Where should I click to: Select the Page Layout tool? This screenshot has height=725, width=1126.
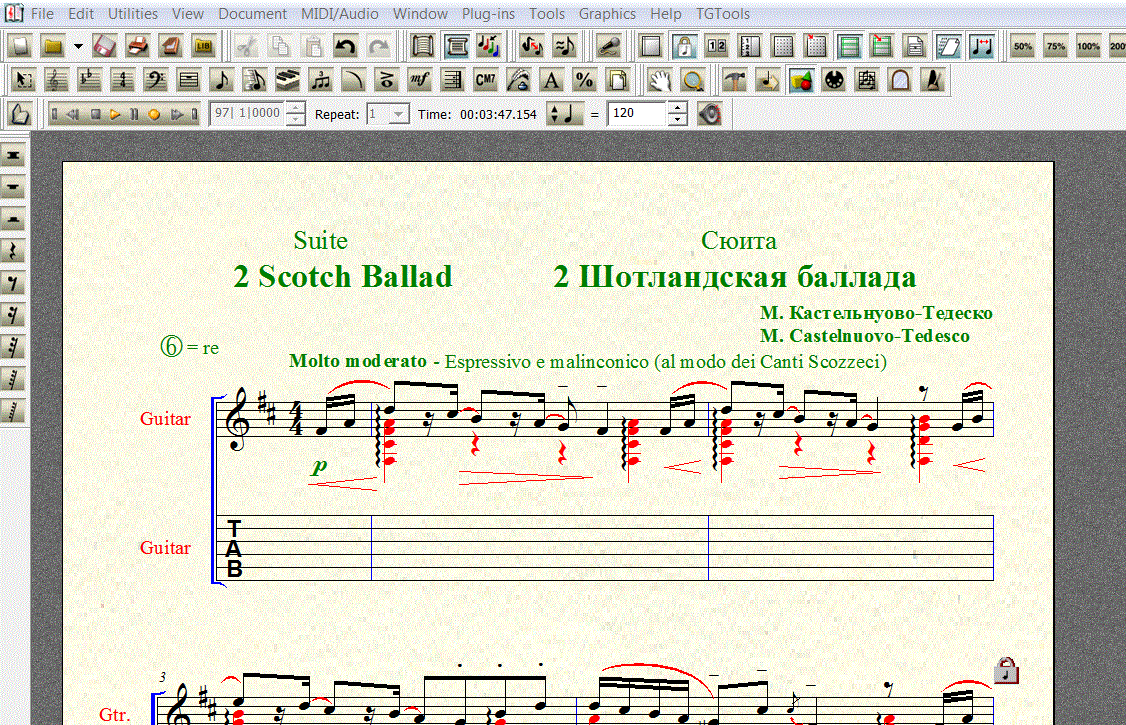[618, 80]
